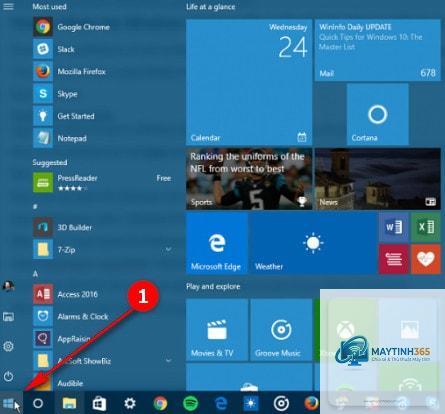Open File Explorer on the taskbar
The height and width of the screenshot is (414, 445).
69,403
